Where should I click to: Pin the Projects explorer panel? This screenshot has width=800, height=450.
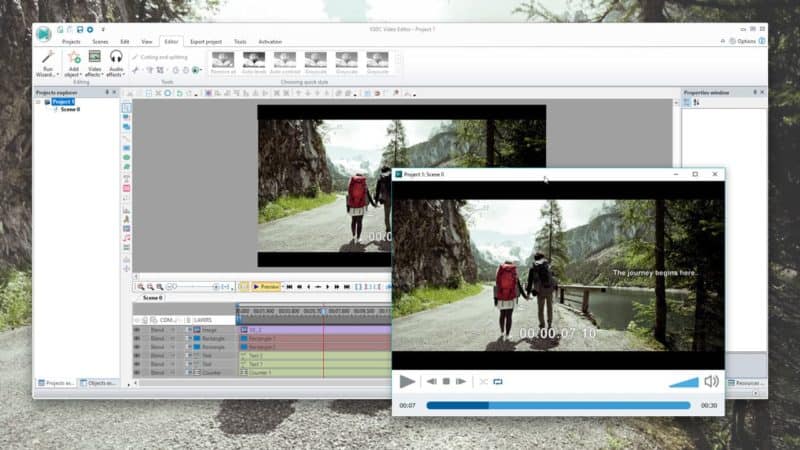tap(107, 92)
